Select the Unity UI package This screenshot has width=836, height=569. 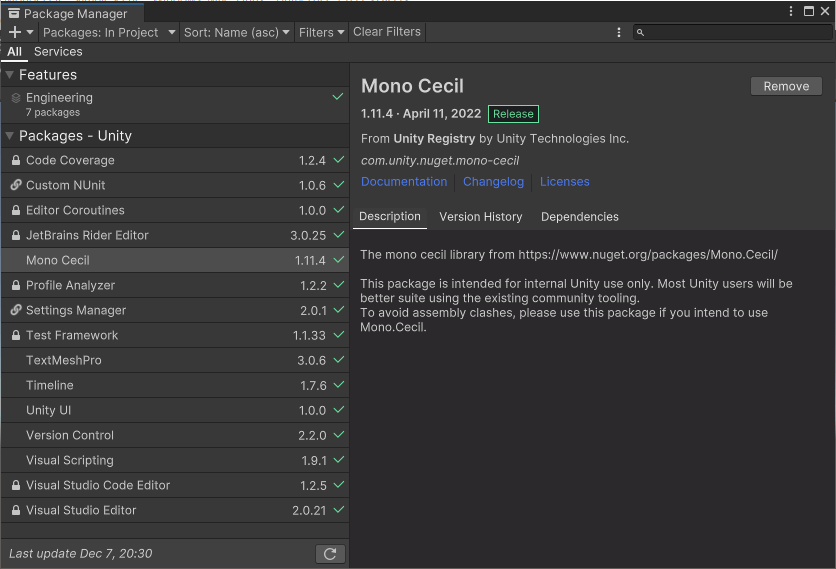click(x=175, y=410)
